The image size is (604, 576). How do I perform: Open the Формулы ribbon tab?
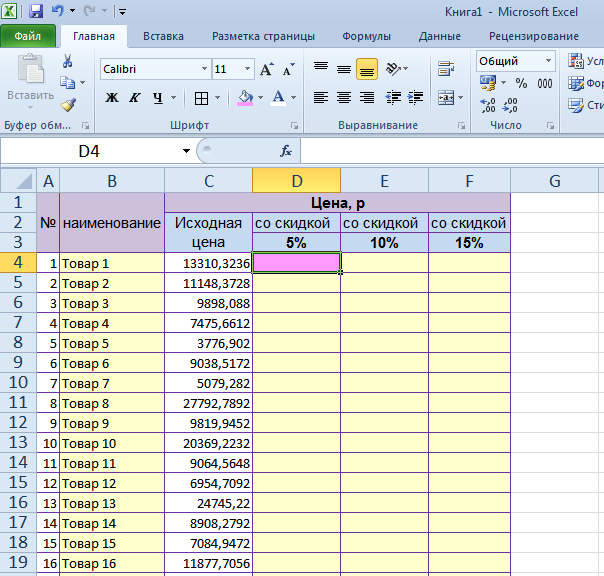pyautogui.click(x=366, y=37)
